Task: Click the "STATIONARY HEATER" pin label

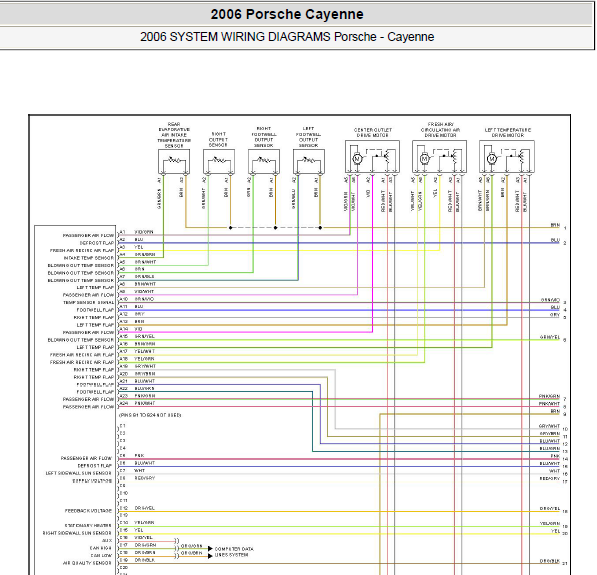Action: point(88,526)
